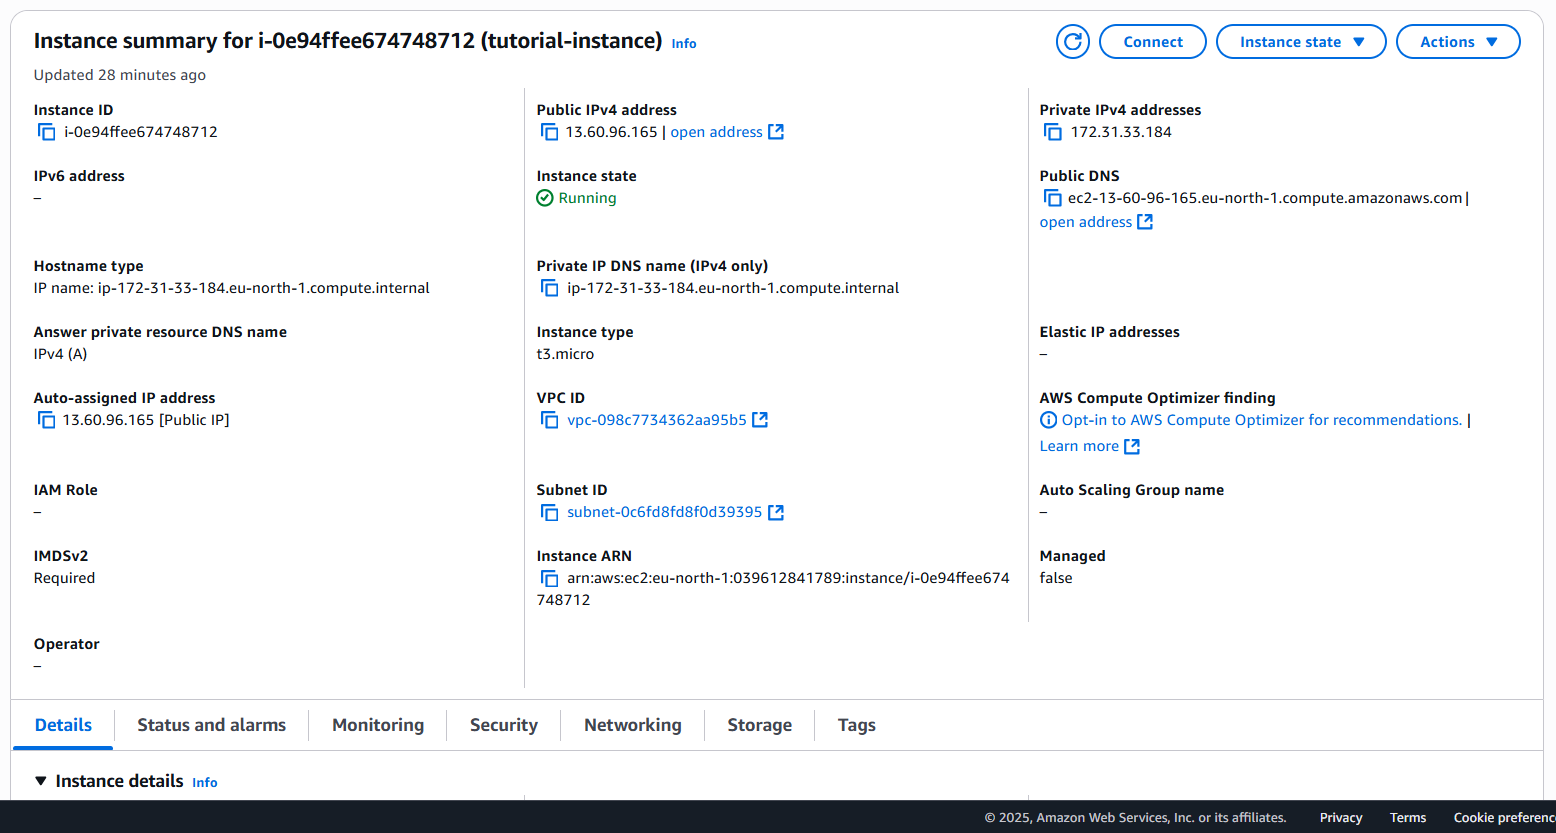Image resolution: width=1556 pixels, height=833 pixels.
Task: Click the refresh icon button
Action: [1072, 42]
